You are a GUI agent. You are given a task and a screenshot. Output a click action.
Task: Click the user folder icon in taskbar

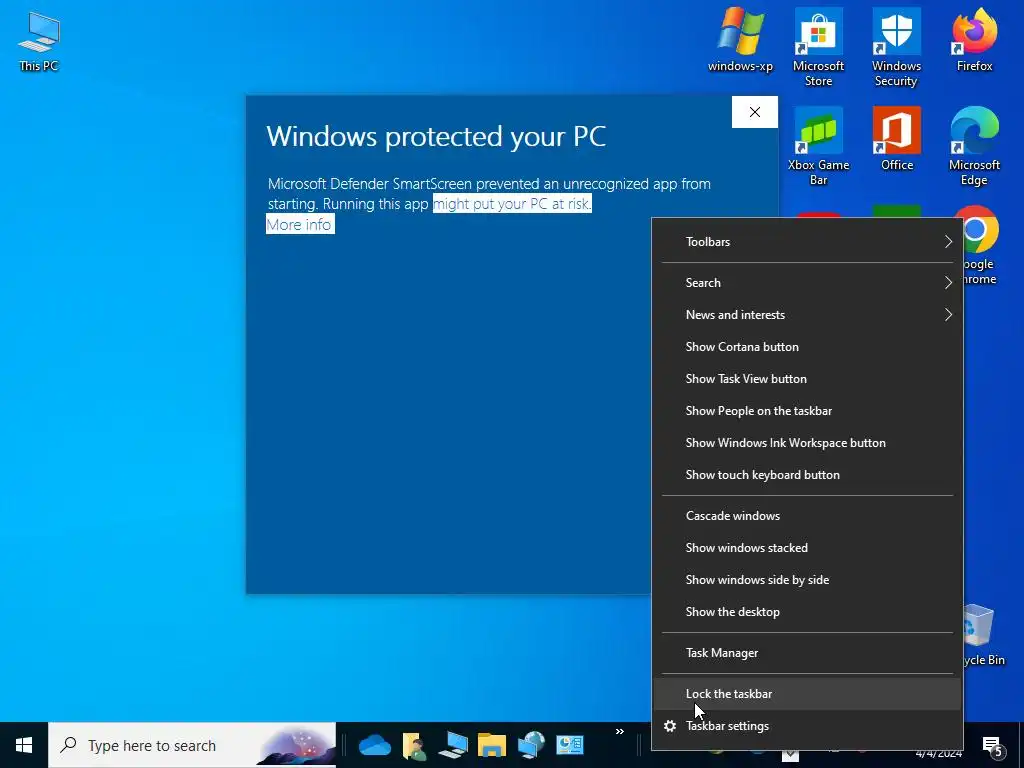[414, 745]
